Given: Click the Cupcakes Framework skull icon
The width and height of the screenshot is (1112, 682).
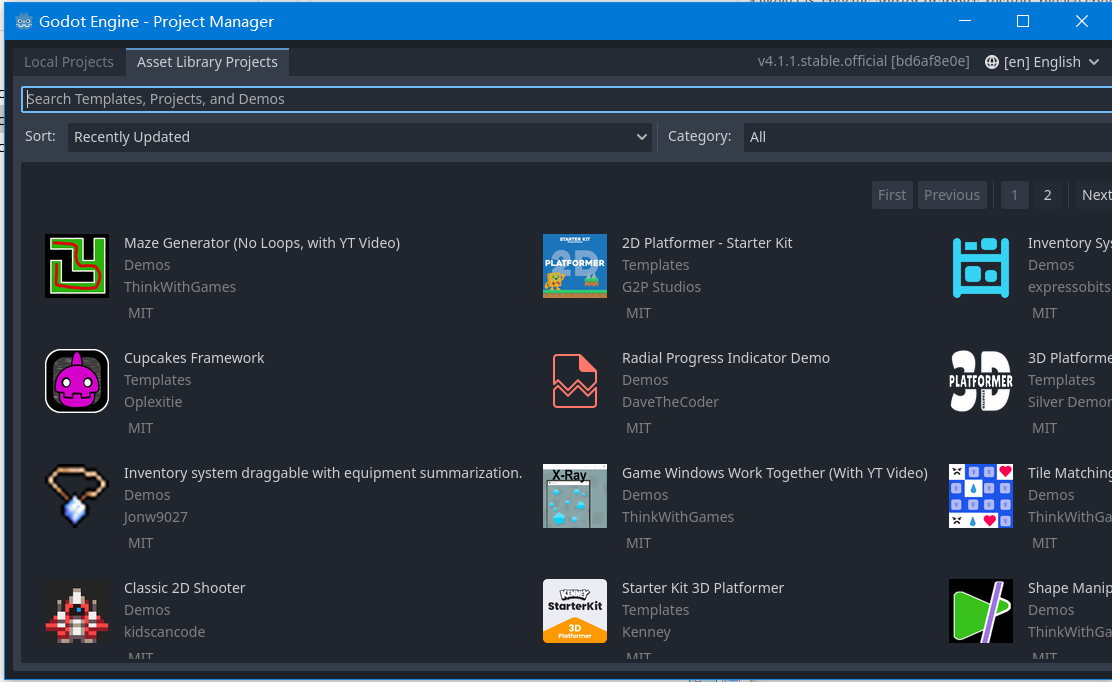Looking at the screenshot, I should tap(77, 381).
